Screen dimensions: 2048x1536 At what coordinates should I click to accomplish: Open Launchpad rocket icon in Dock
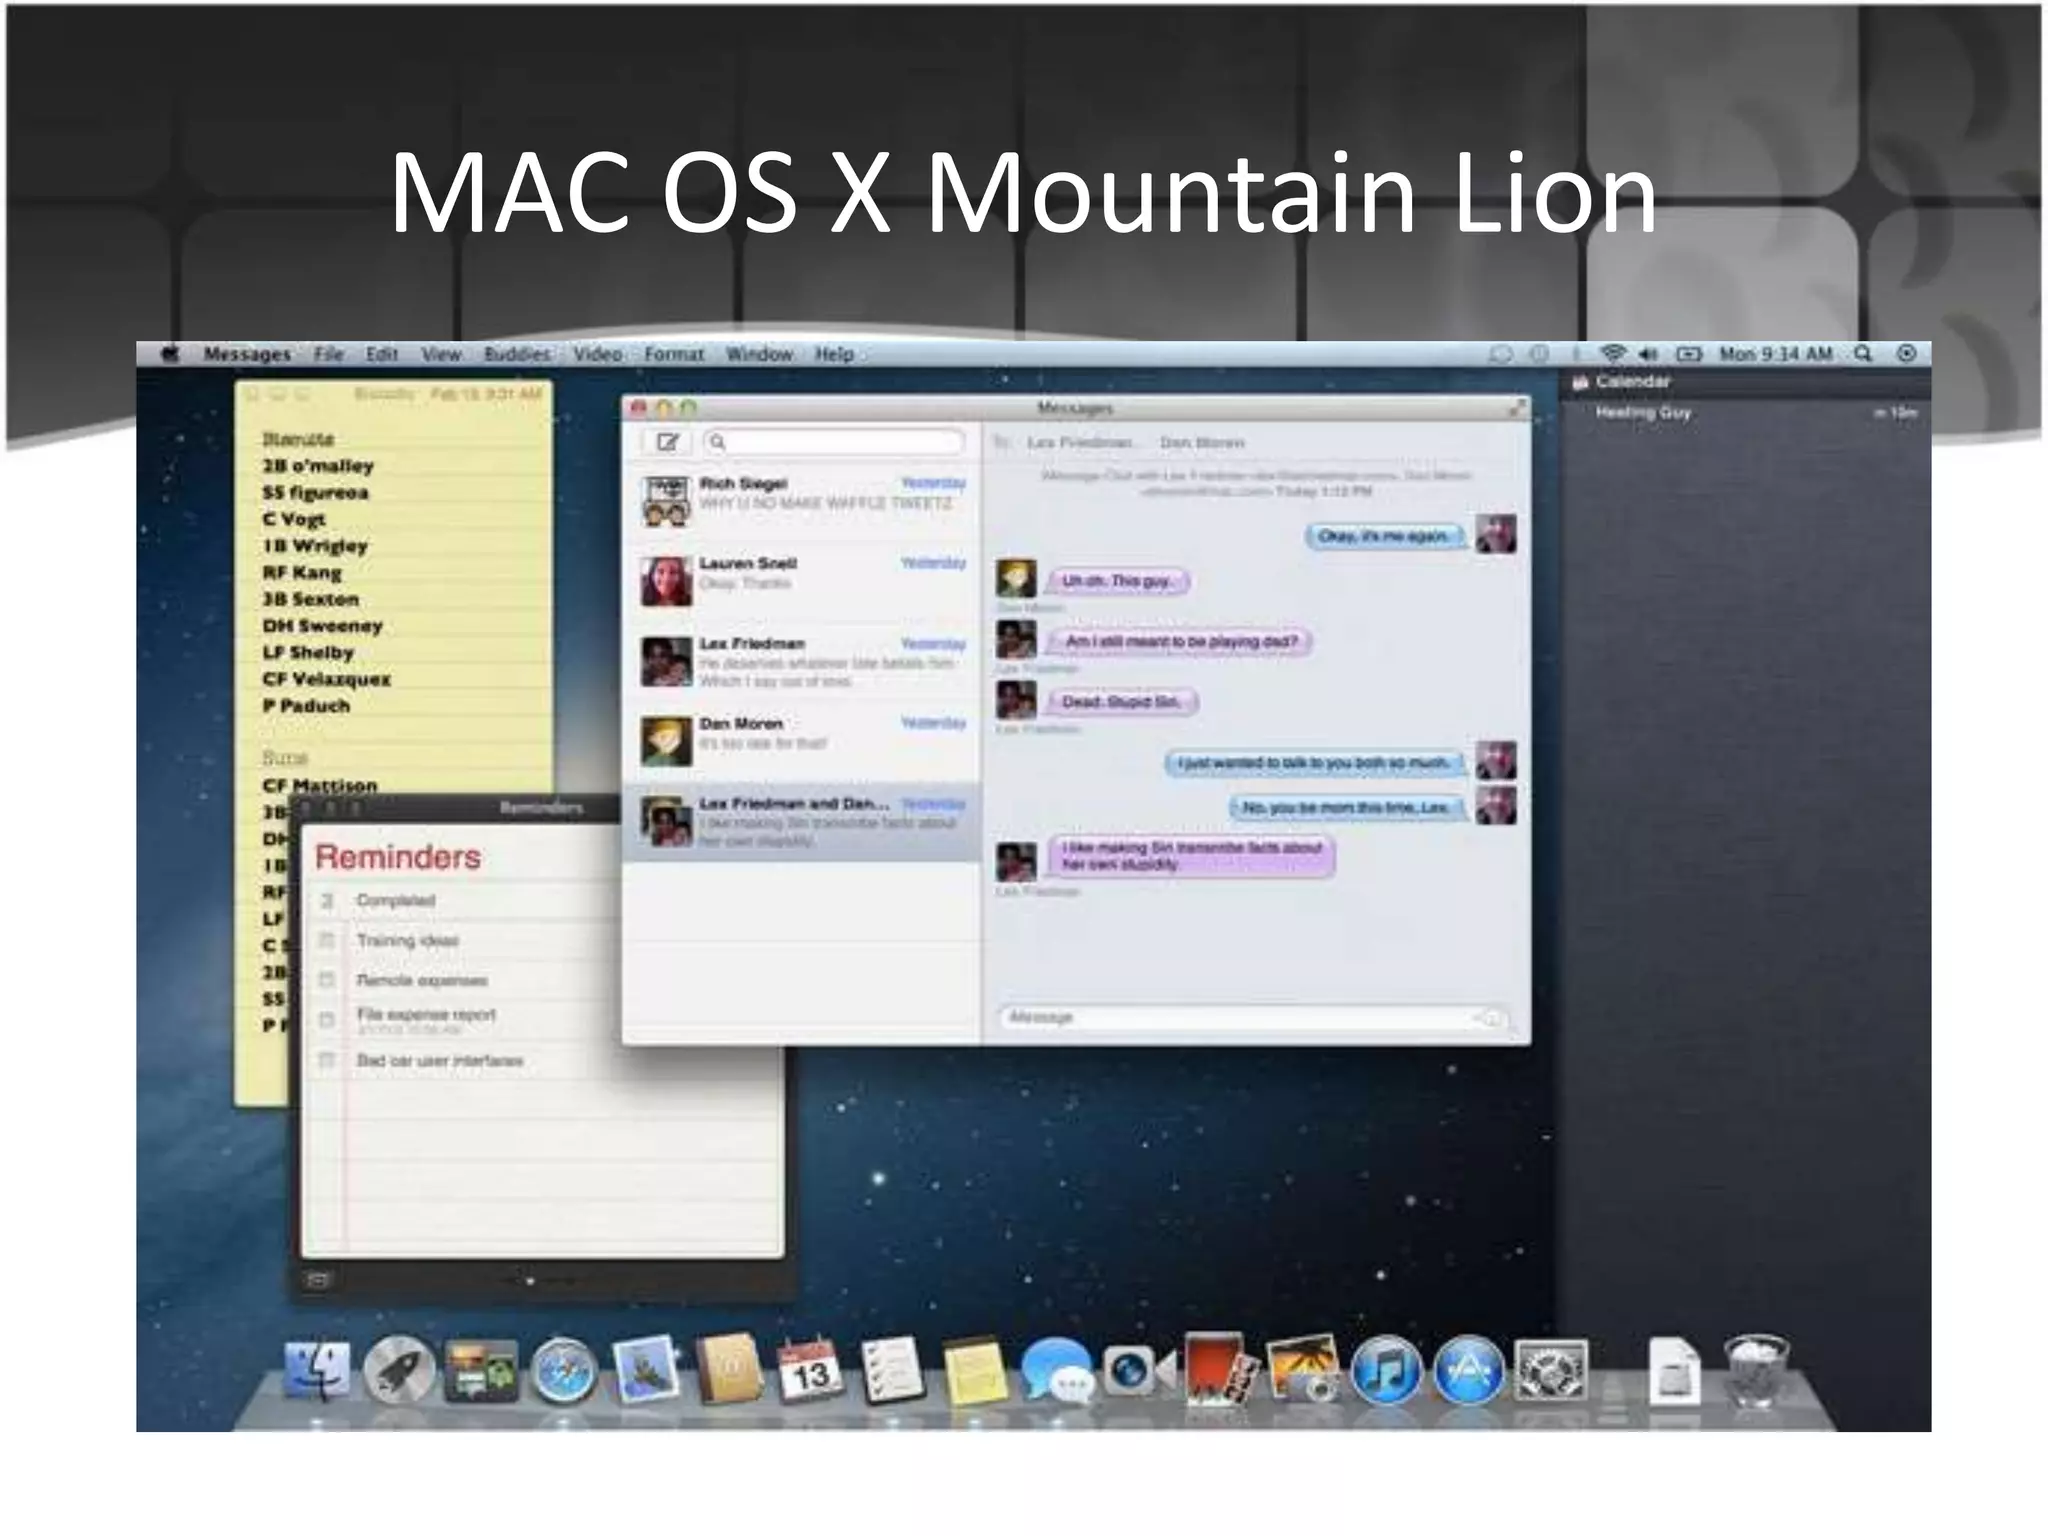tap(398, 1370)
